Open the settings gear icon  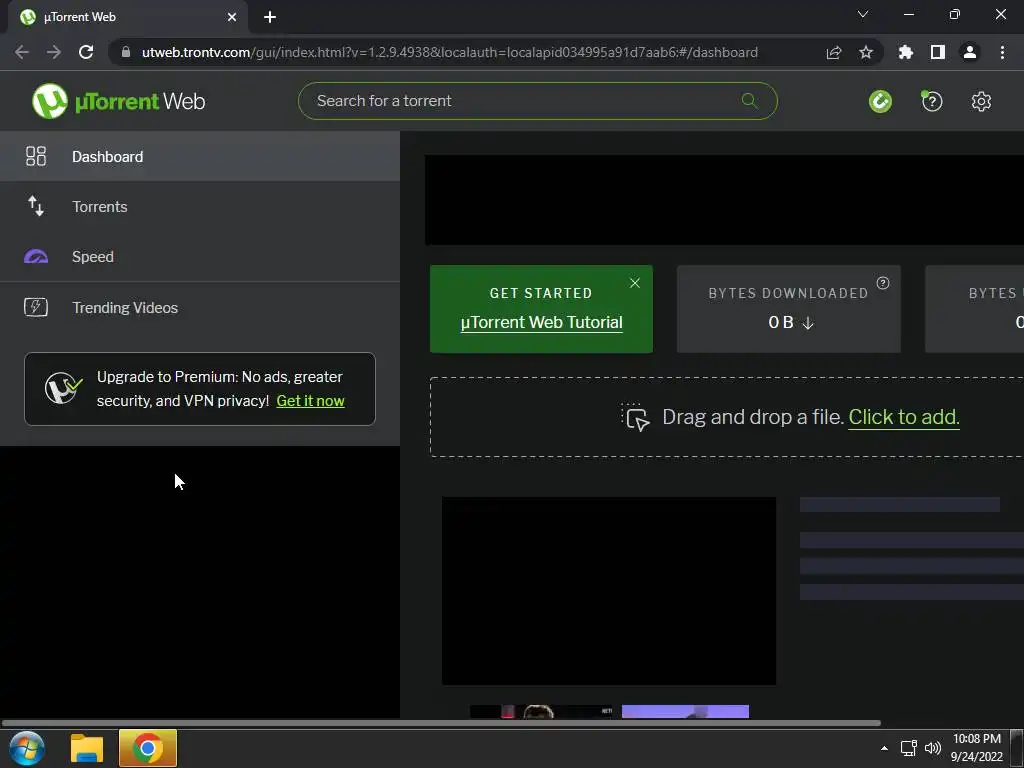point(981,101)
